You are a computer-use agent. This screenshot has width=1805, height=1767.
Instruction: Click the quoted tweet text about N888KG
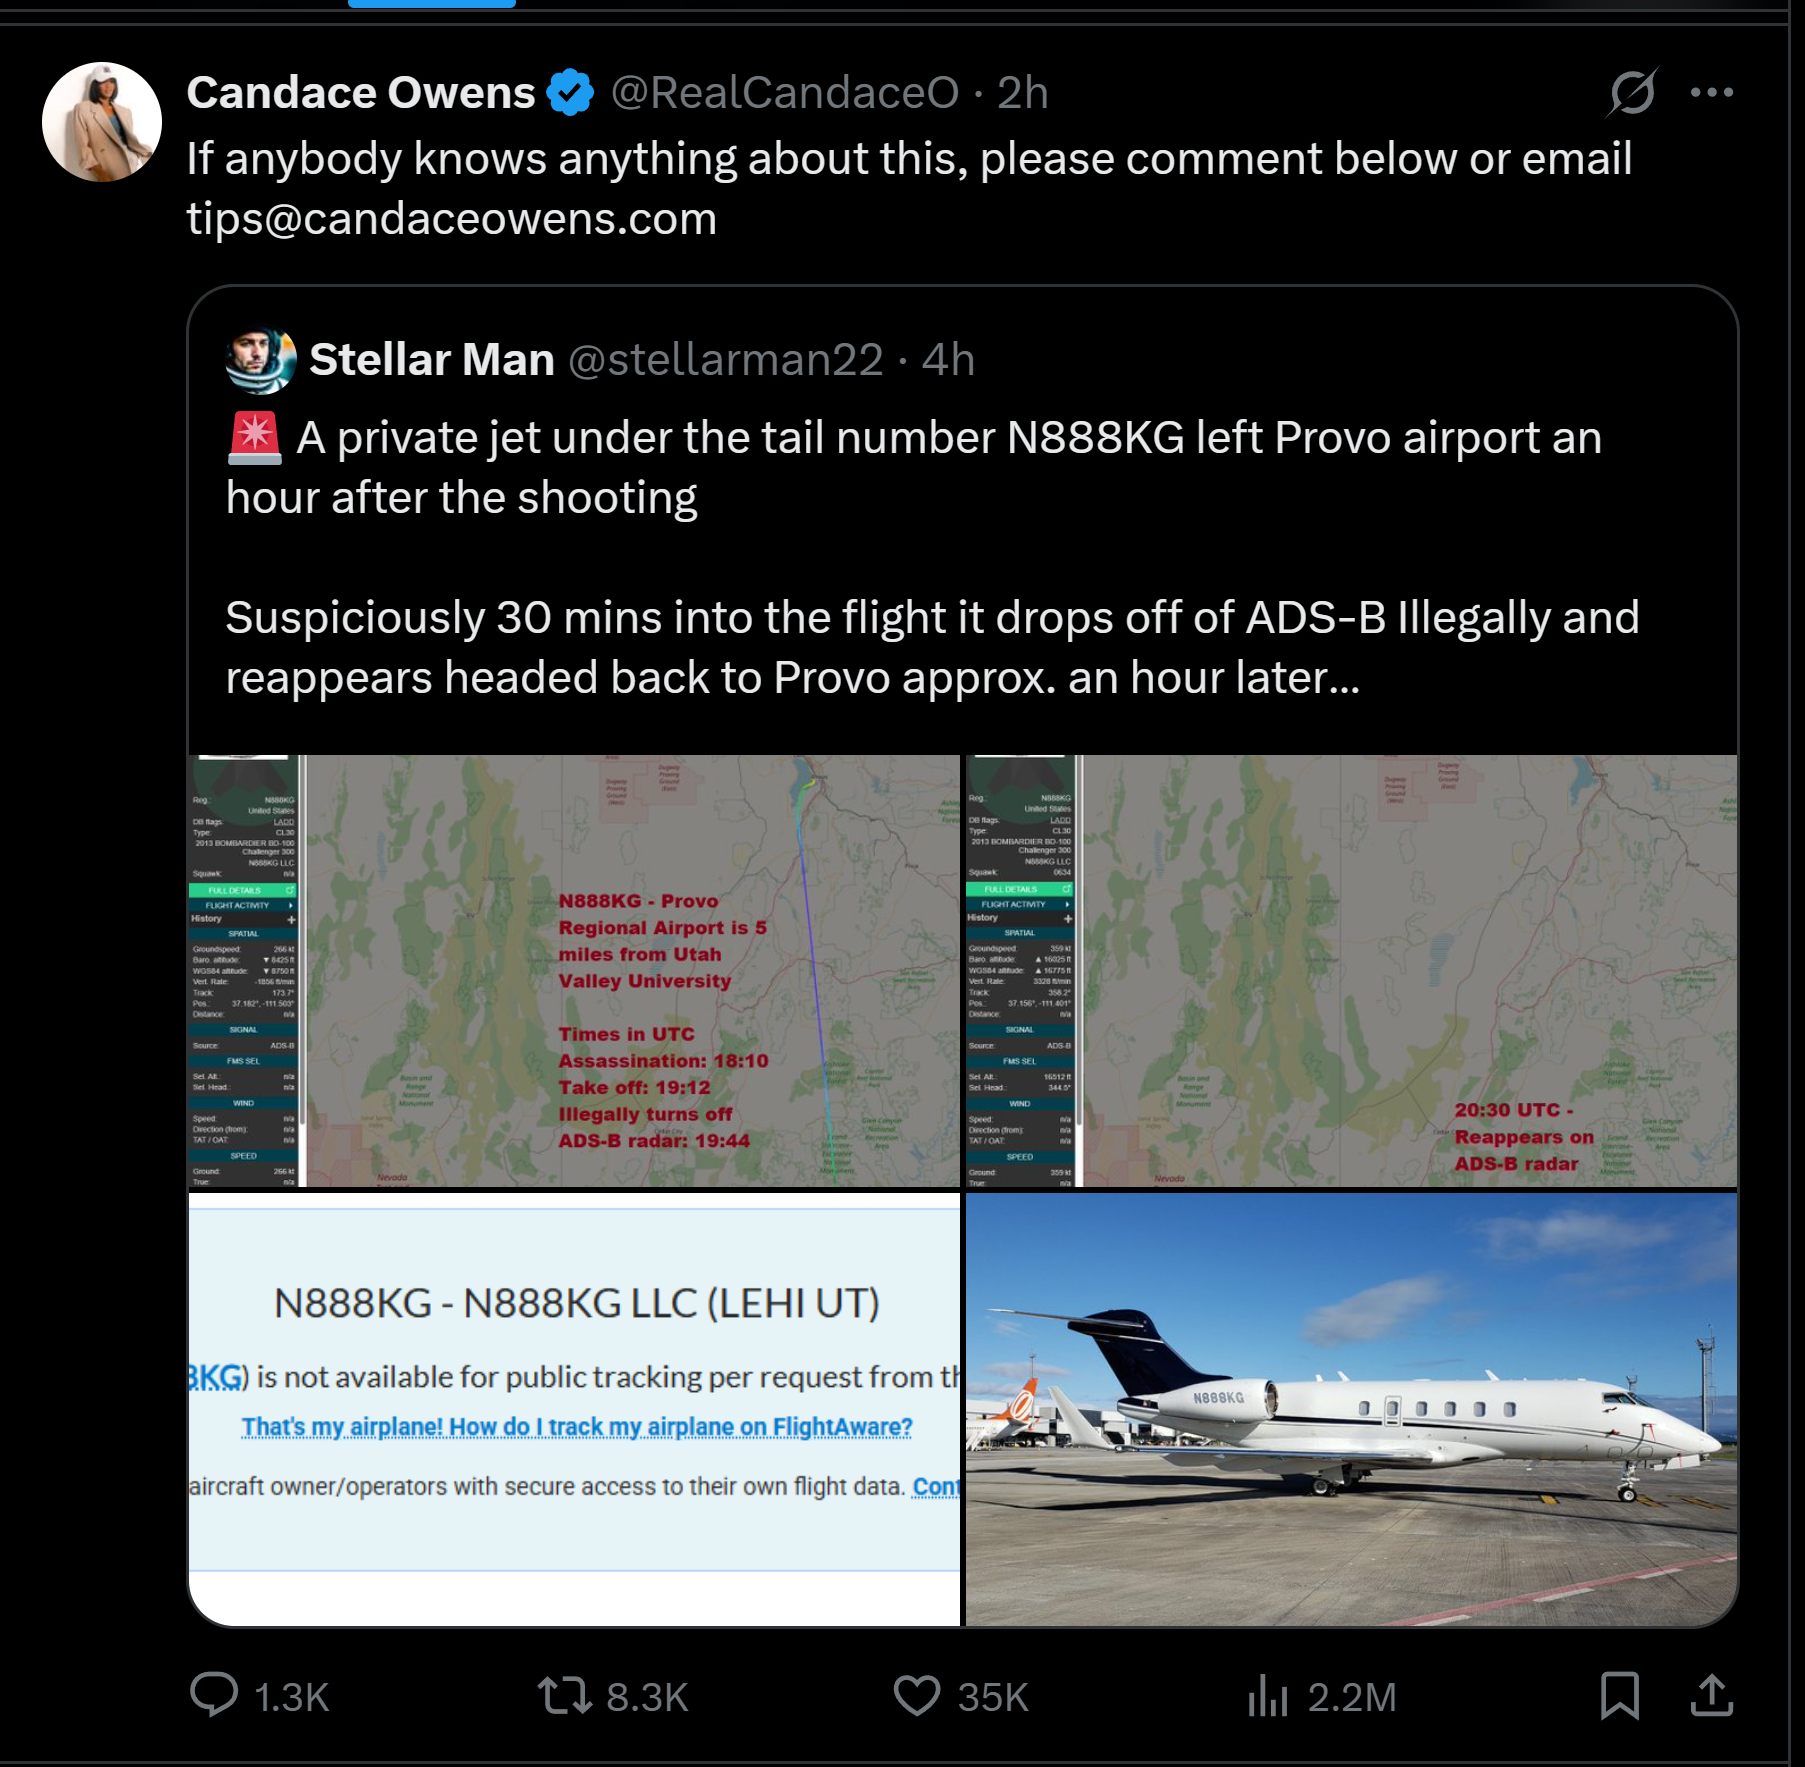pyautogui.click(x=930, y=558)
